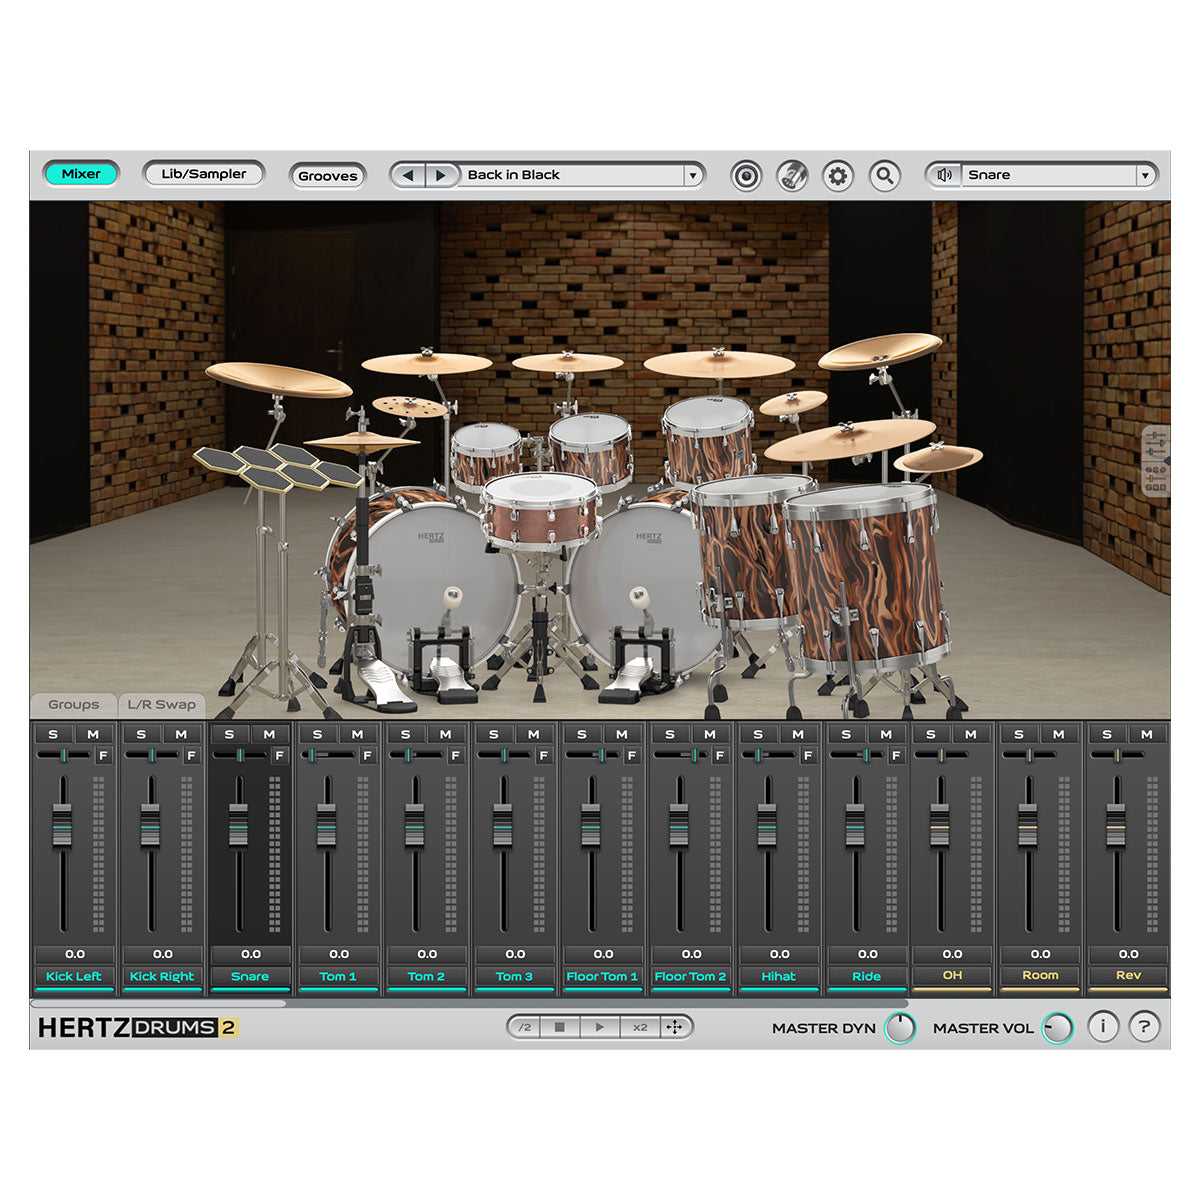Select the Snare channel label
Screen dimensions: 1200x1200
250,977
